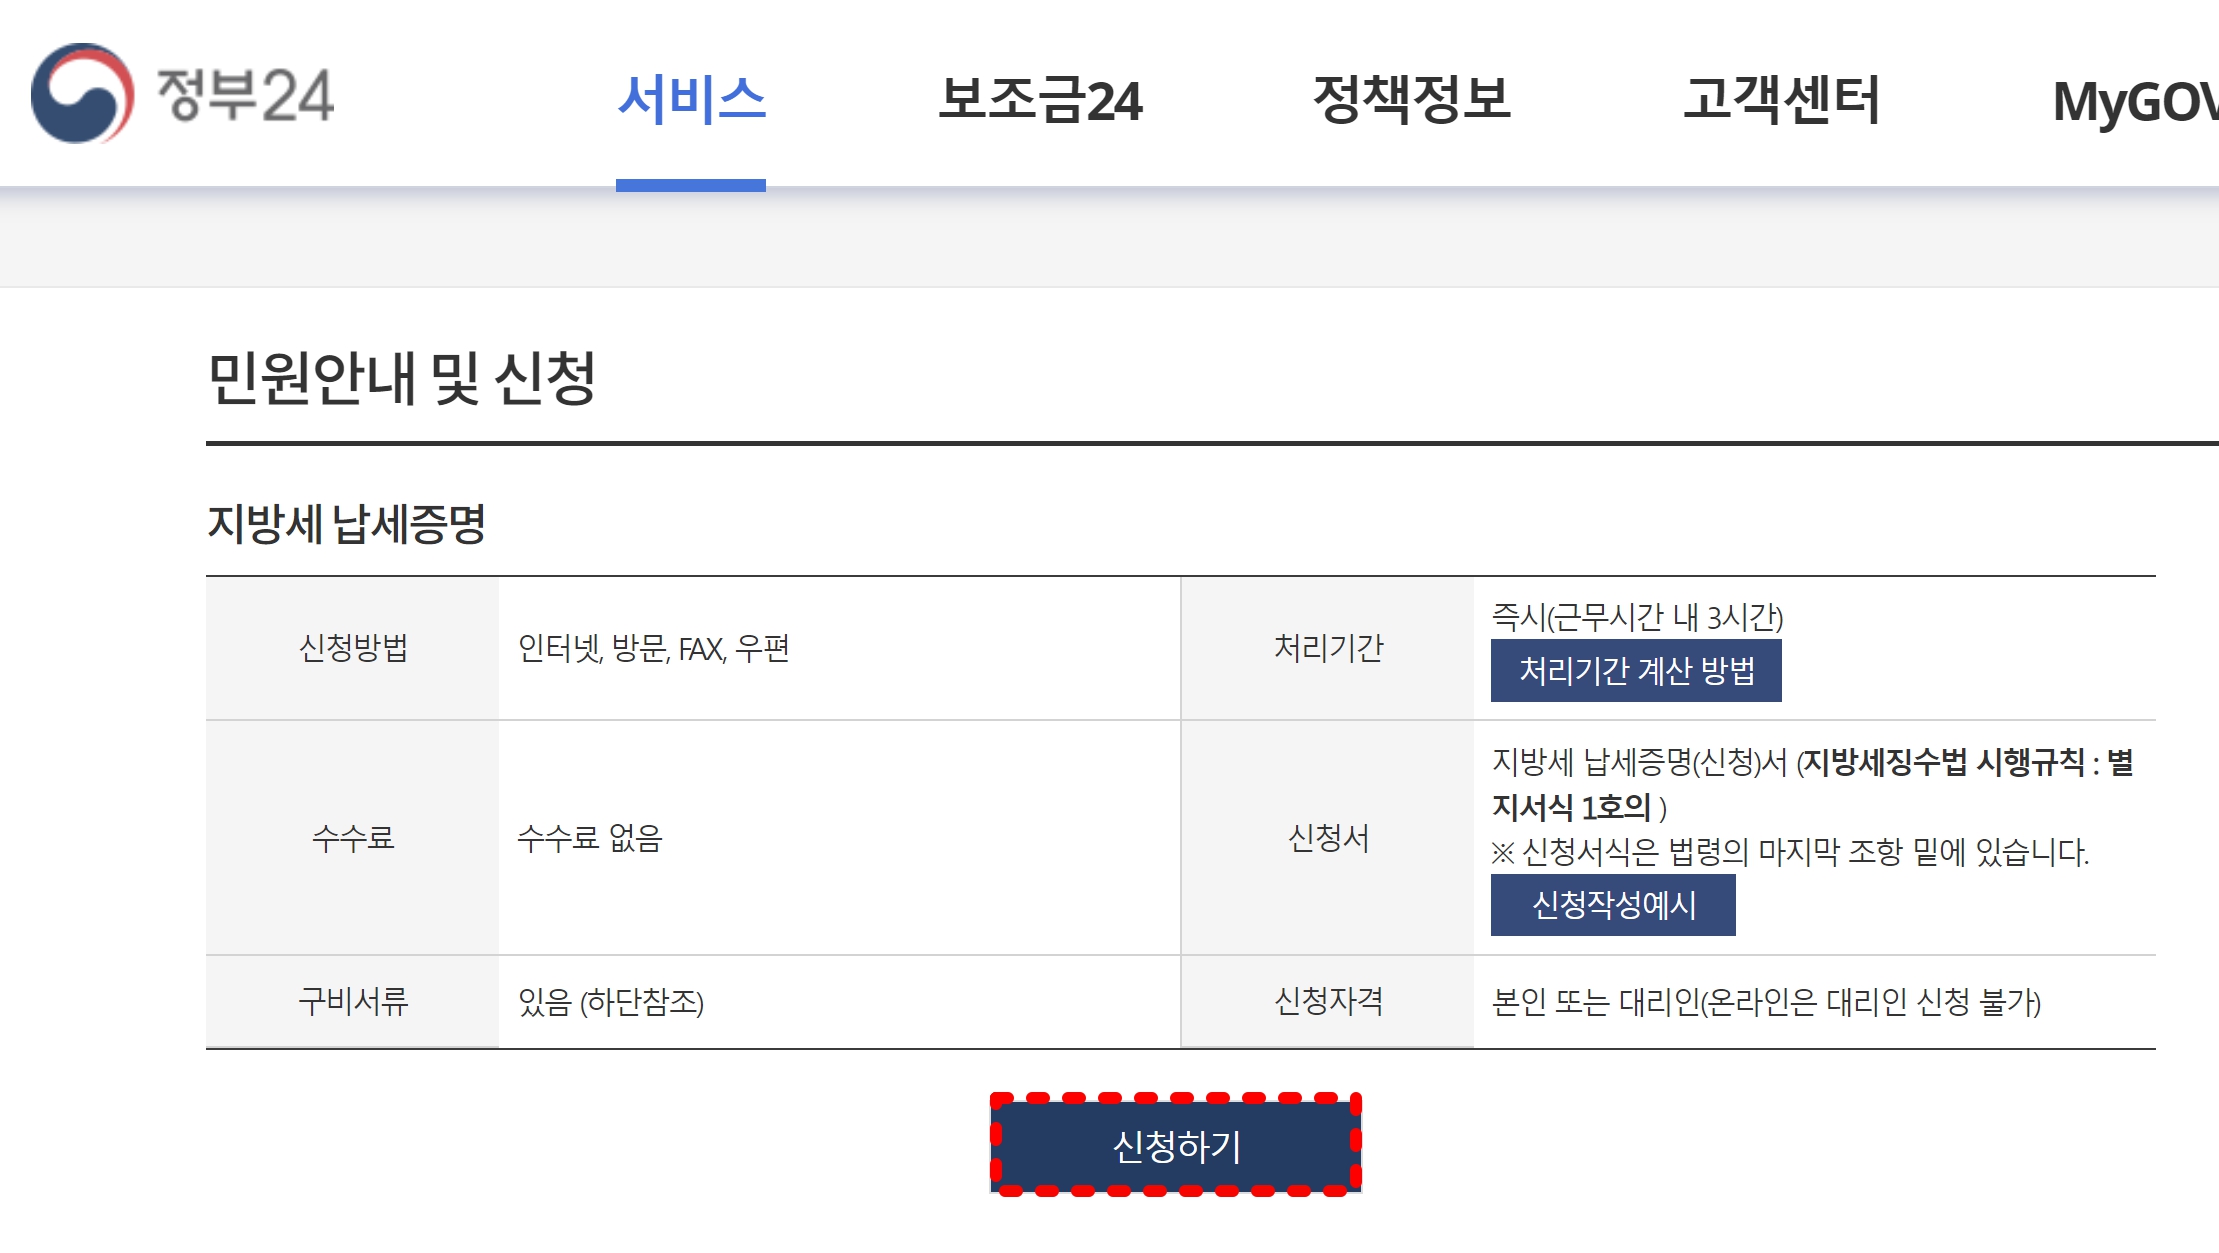Viewport: 2219px width, 1253px height.
Task: Click the 처리기간 계산 방법 button
Action: point(1636,670)
